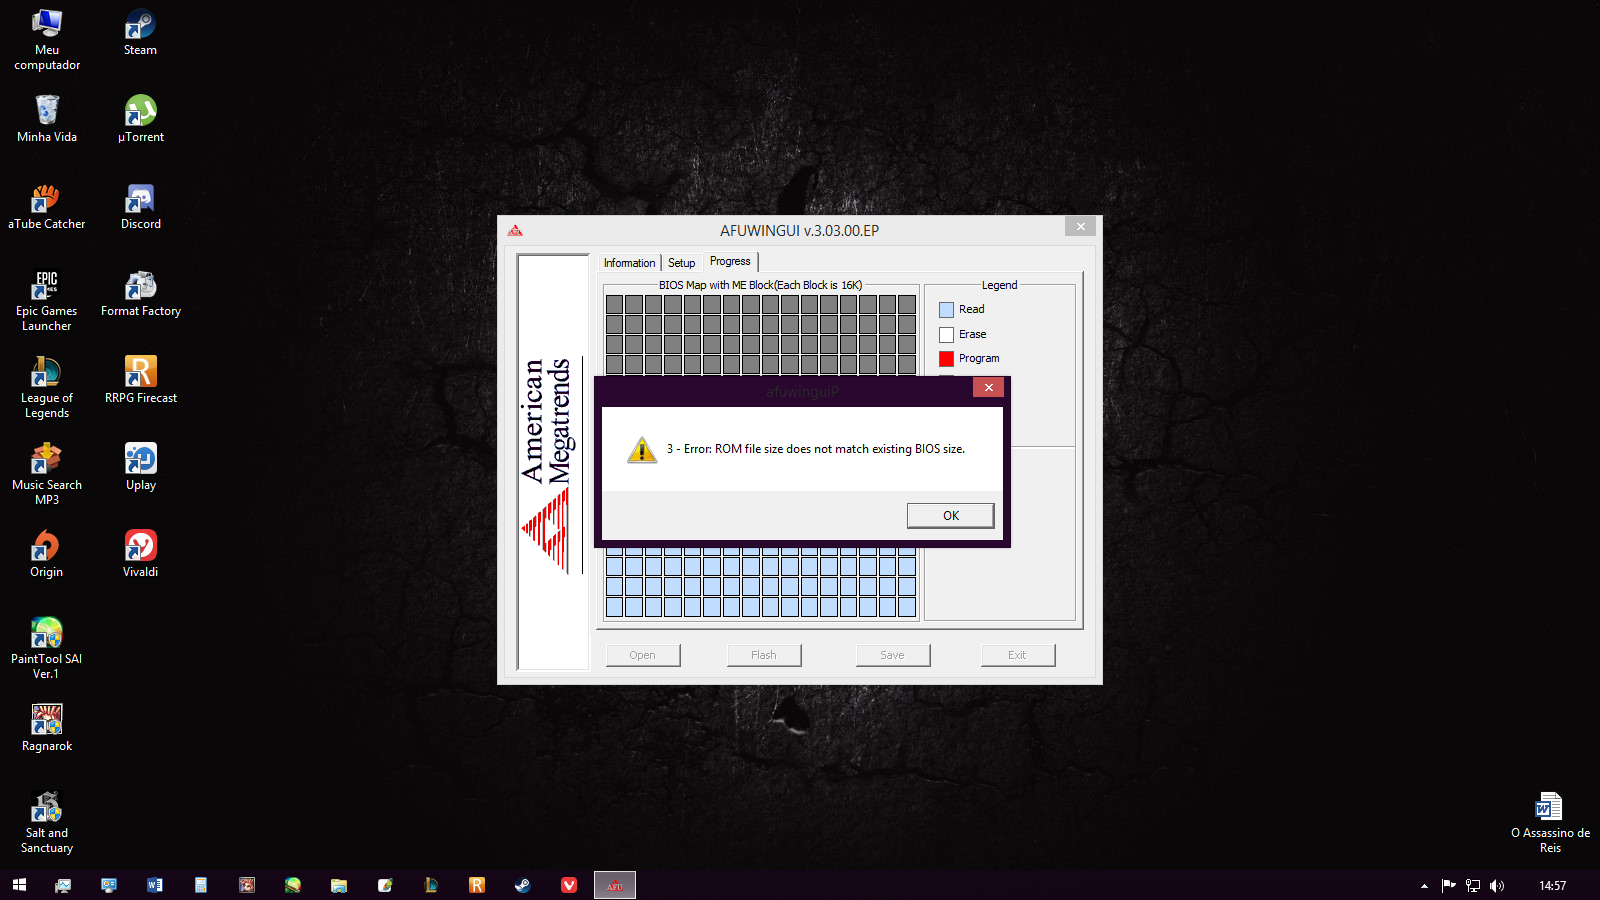Show hidden system tray icons
The image size is (1600, 900).
pos(1424,886)
